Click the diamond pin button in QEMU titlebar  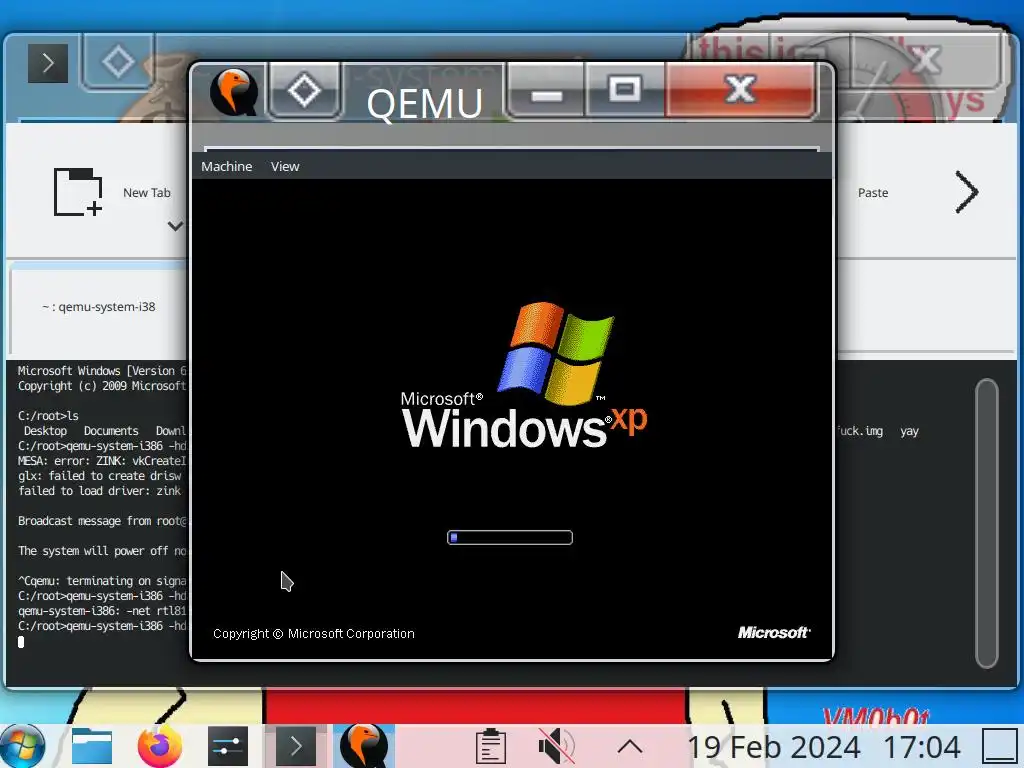coord(304,90)
